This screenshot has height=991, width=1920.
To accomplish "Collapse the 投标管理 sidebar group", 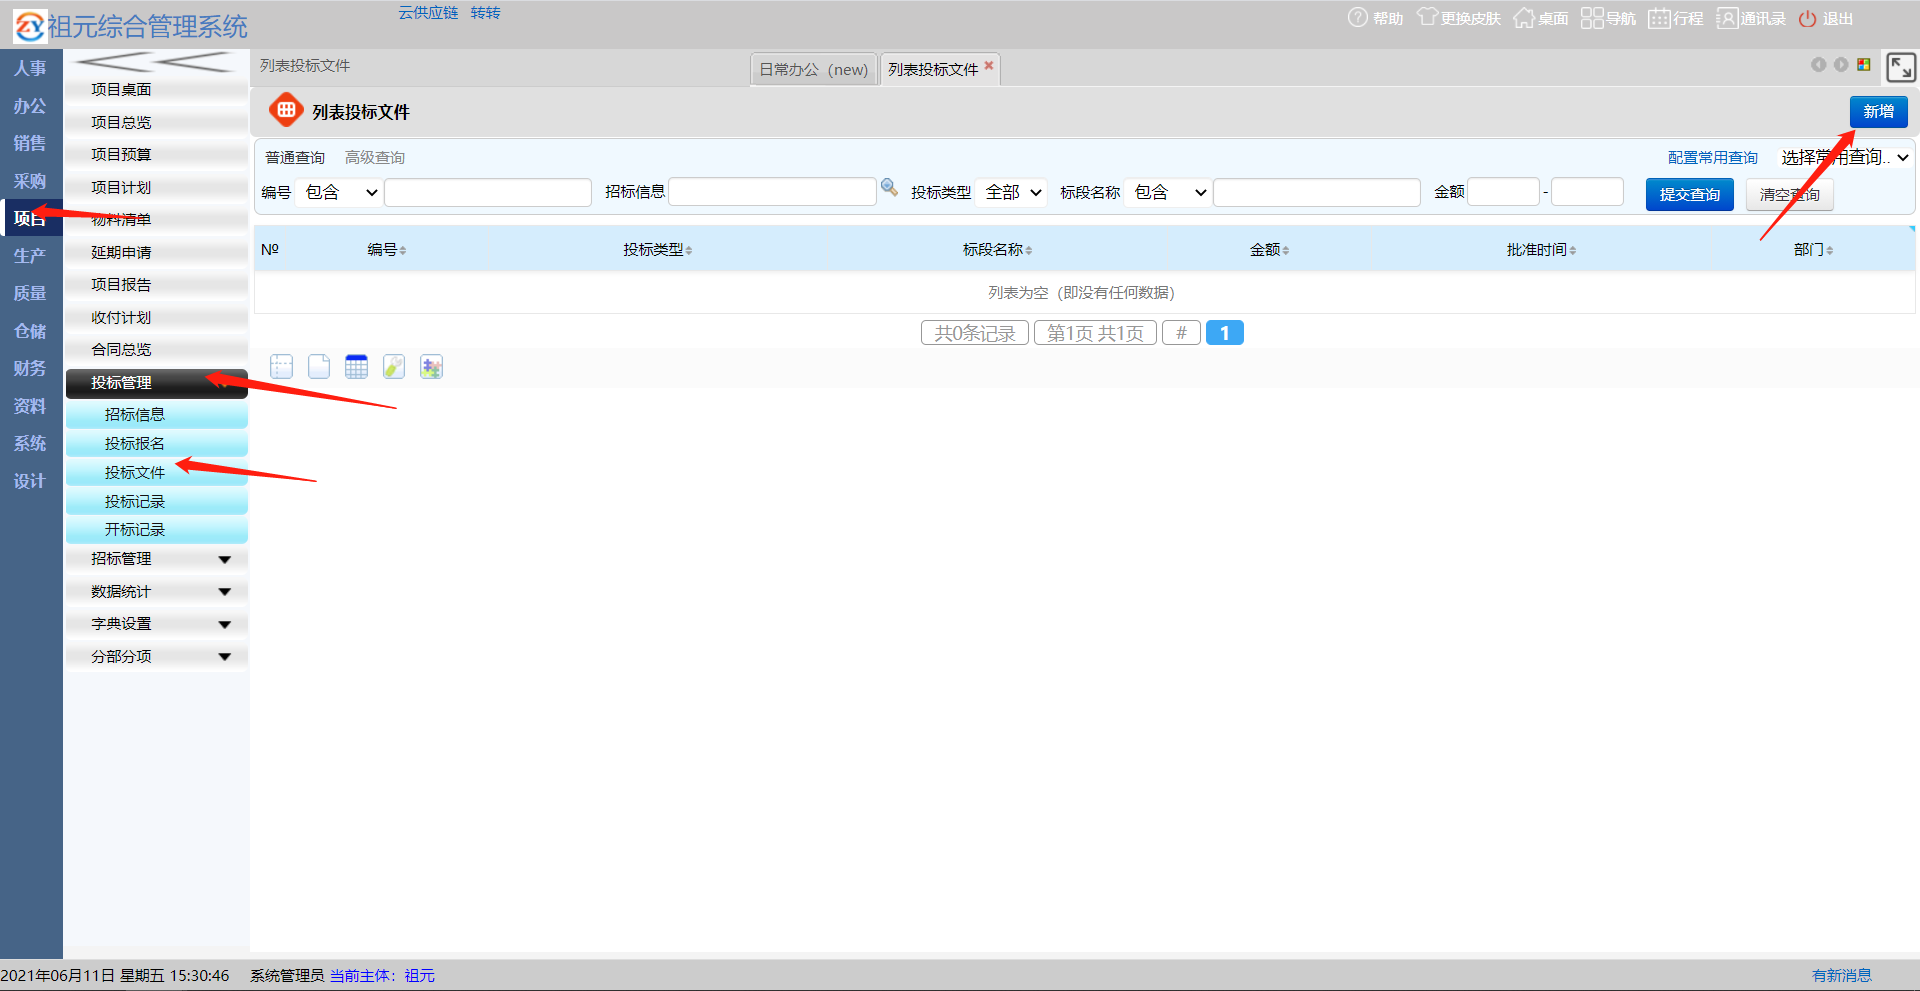I will click(157, 383).
